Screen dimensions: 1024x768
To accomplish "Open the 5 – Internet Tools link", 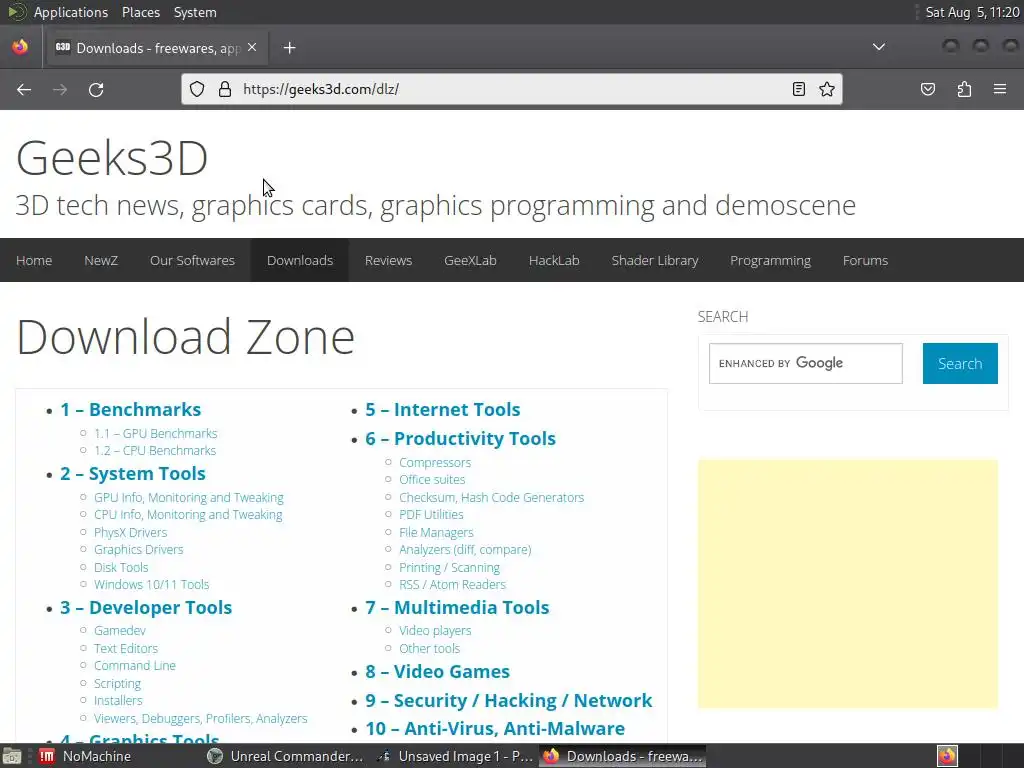I will click(x=443, y=409).
